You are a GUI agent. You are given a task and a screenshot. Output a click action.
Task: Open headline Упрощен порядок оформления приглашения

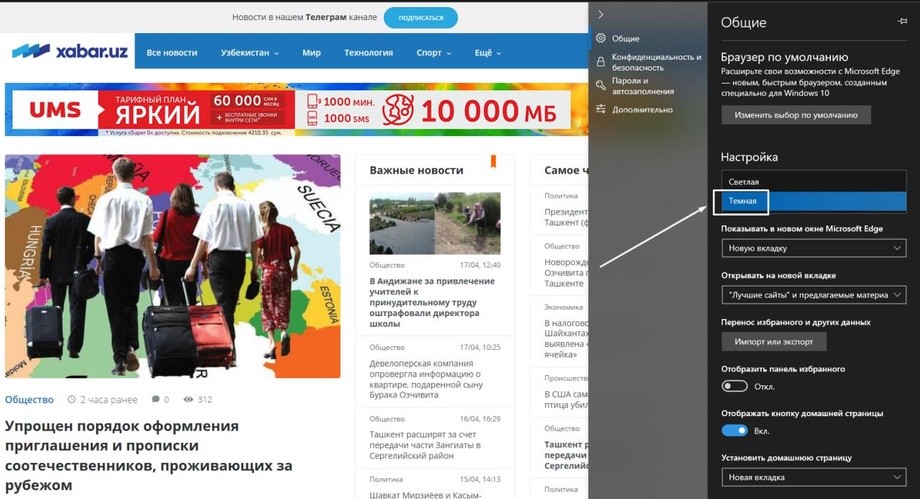148,455
